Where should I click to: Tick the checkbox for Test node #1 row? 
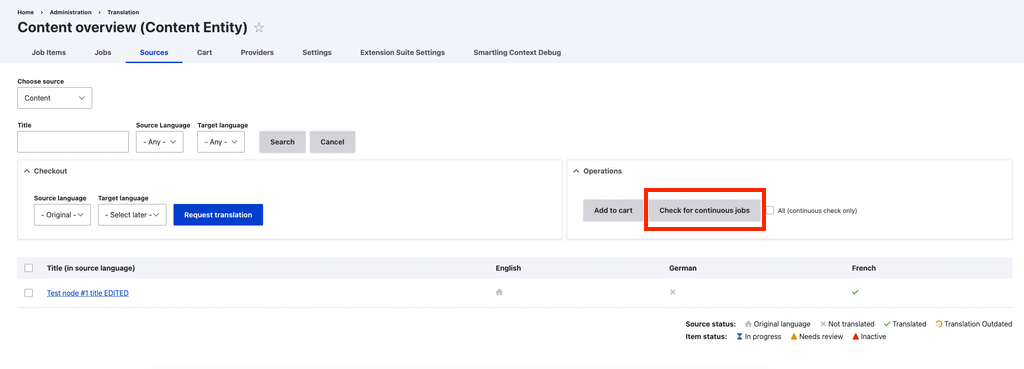[x=28, y=293]
